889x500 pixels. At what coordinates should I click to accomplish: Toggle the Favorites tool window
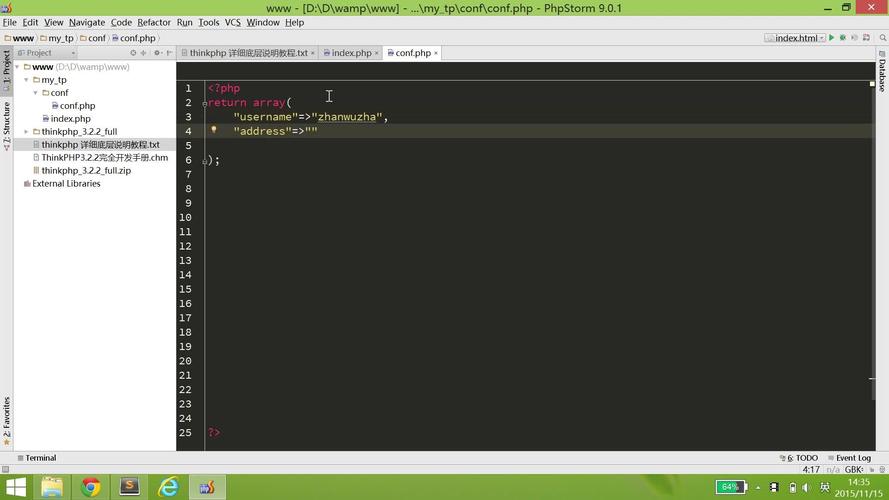(6, 418)
